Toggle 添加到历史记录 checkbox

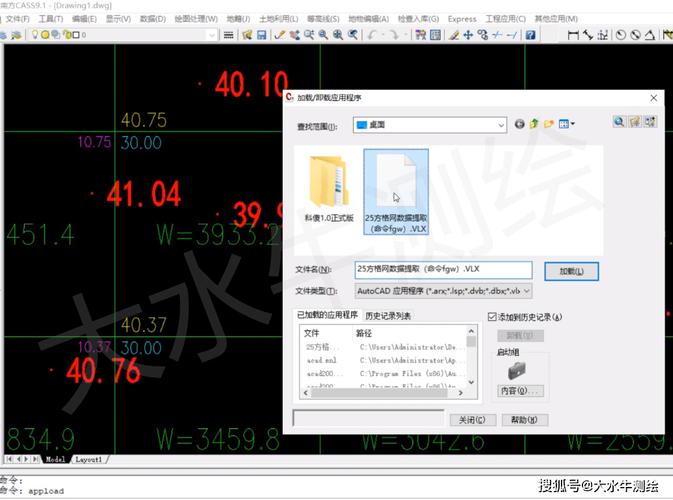coord(491,317)
